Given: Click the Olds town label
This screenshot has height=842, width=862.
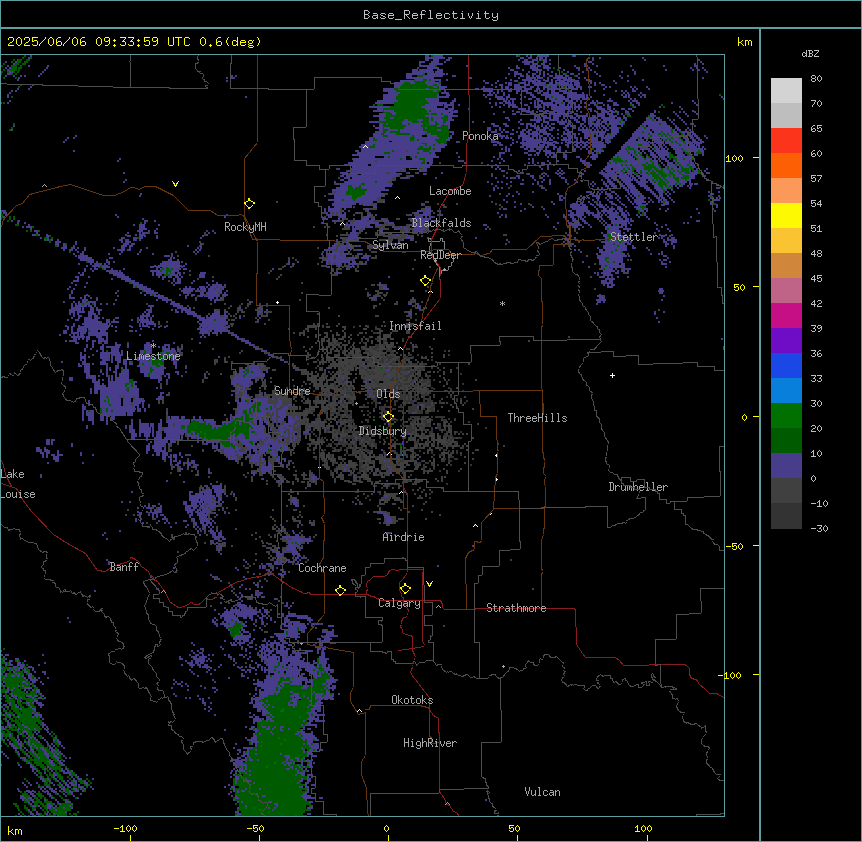Looking at the screenshot, I should pyautogui.click(x=388, y=394).
